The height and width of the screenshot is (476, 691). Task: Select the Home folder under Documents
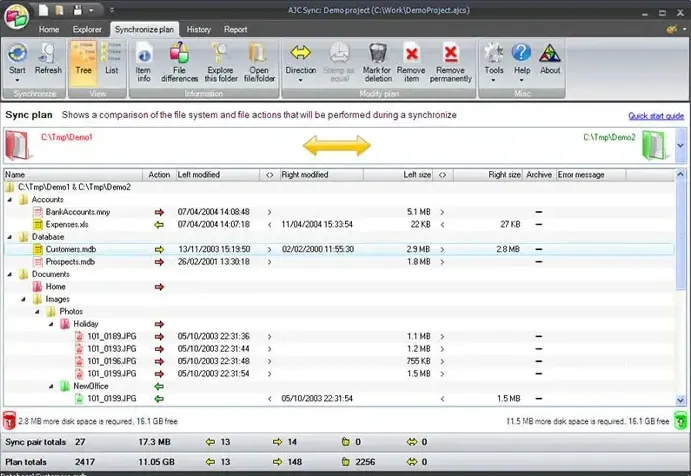pos(55,286)
